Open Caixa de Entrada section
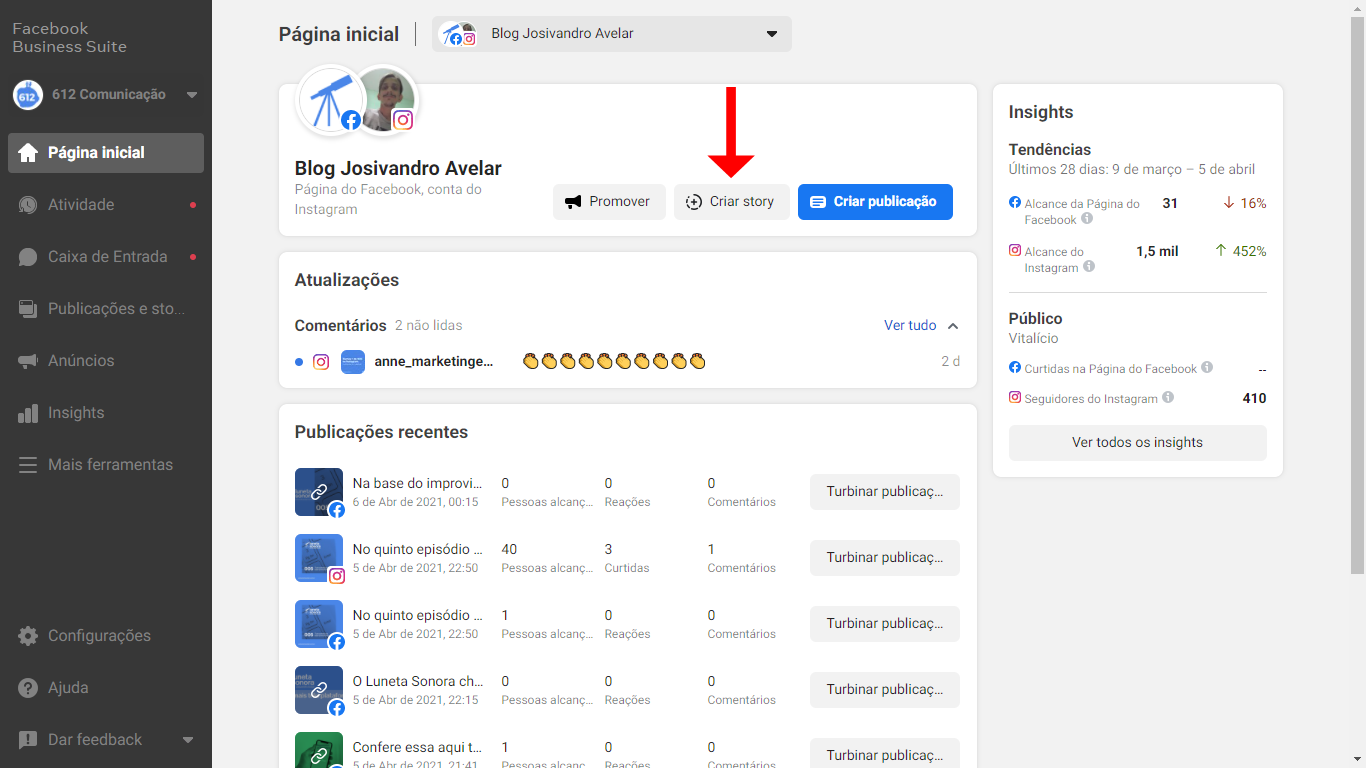Screen dimensions: 1366x768 click(x=106, y=257)
